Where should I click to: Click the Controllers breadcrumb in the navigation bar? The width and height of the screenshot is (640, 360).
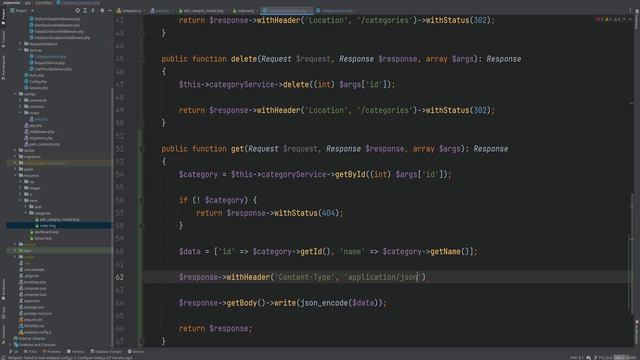[43, 2]
